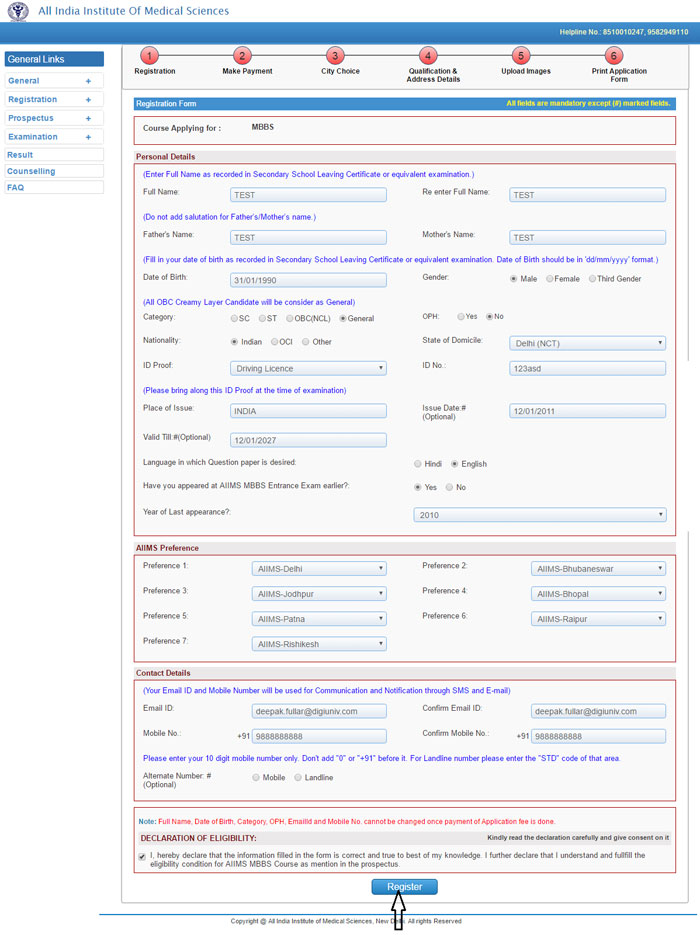700x935 pixels.
Task: Select OBC(NCL) category radio button
Action: click(290, 318)
